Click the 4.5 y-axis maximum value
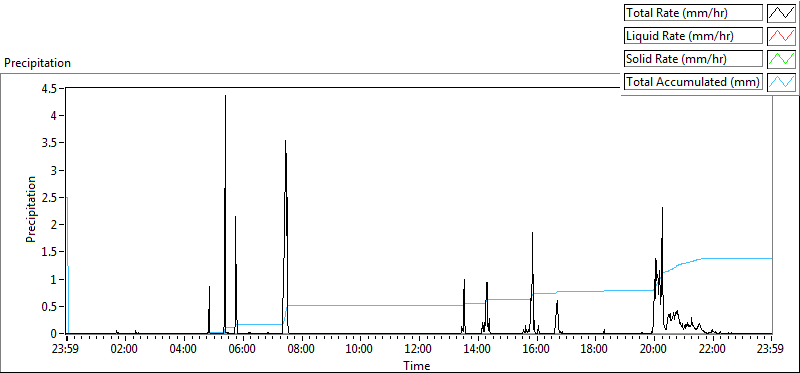800x373 pixels. pyautogui.click(x=48, y=88)
